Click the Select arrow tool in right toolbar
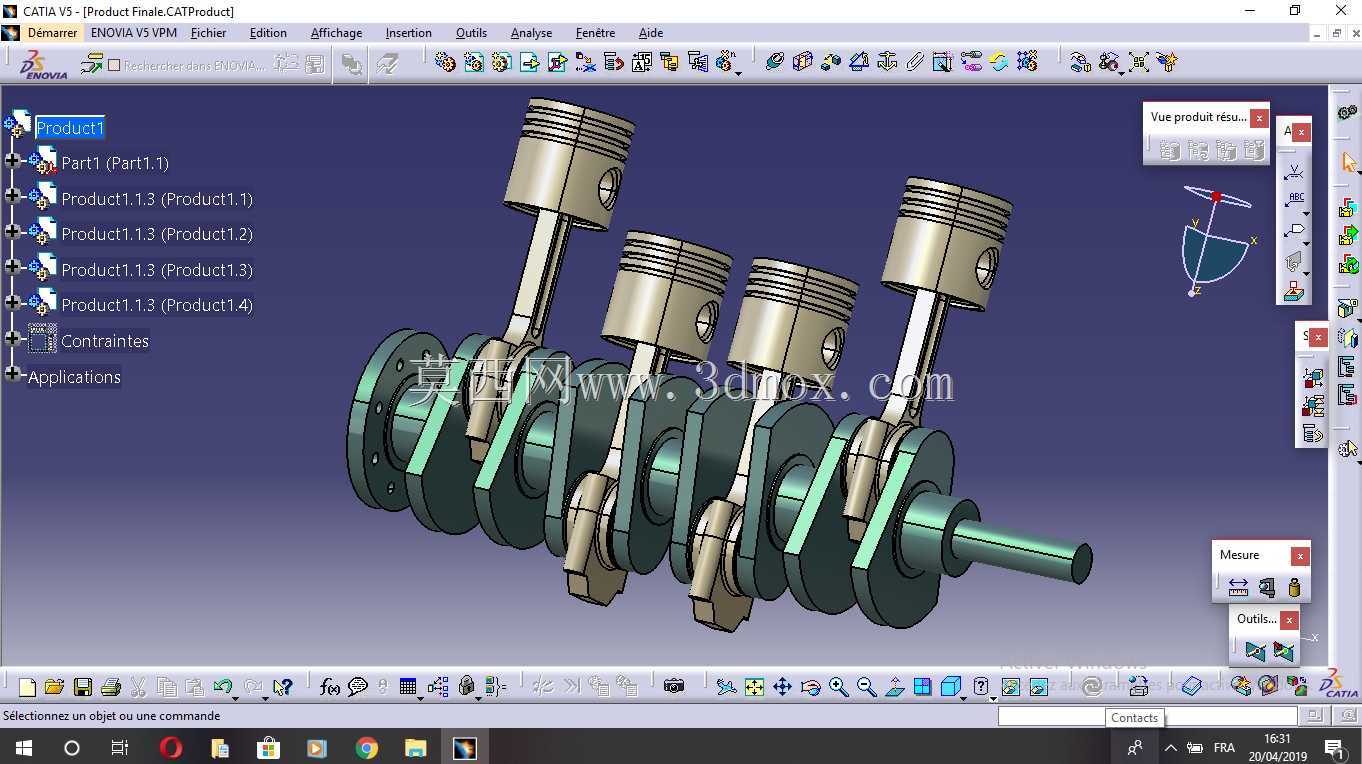The image size is (1362, 764). 1348,162
